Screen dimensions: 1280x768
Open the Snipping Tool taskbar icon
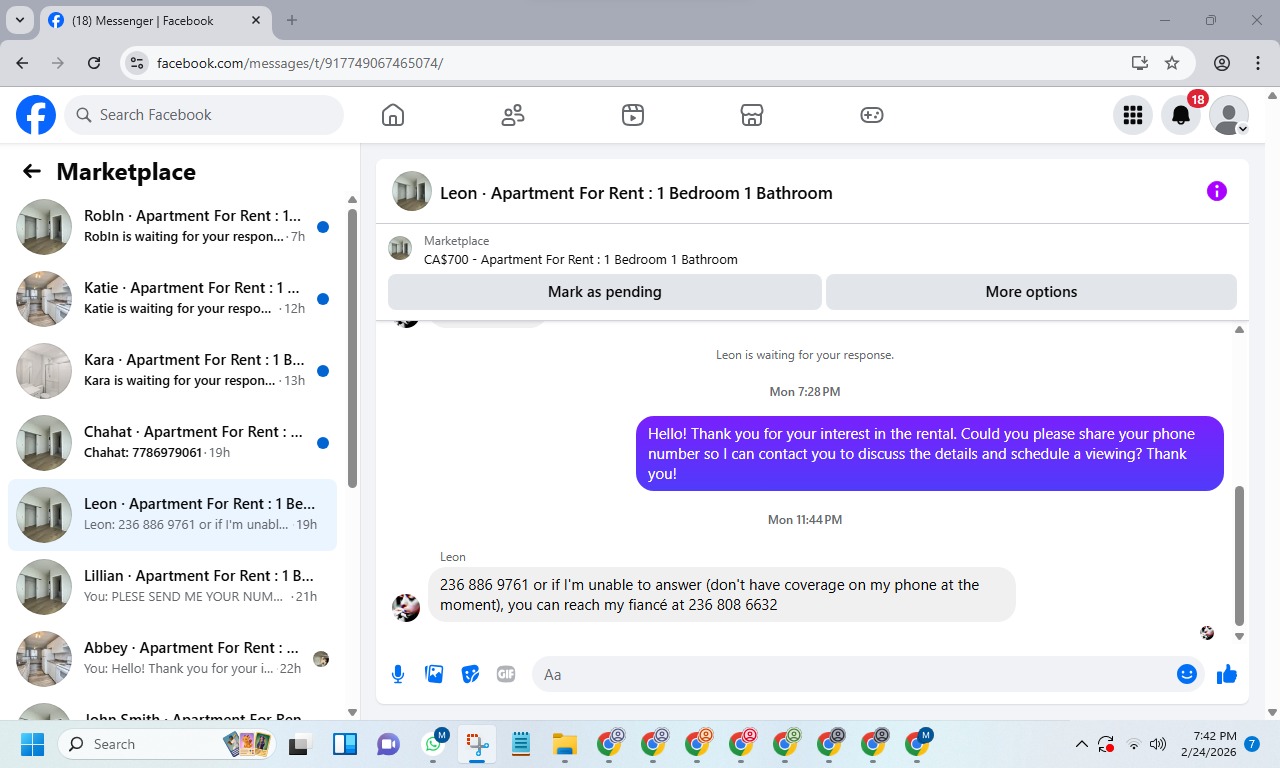point(477,744)
